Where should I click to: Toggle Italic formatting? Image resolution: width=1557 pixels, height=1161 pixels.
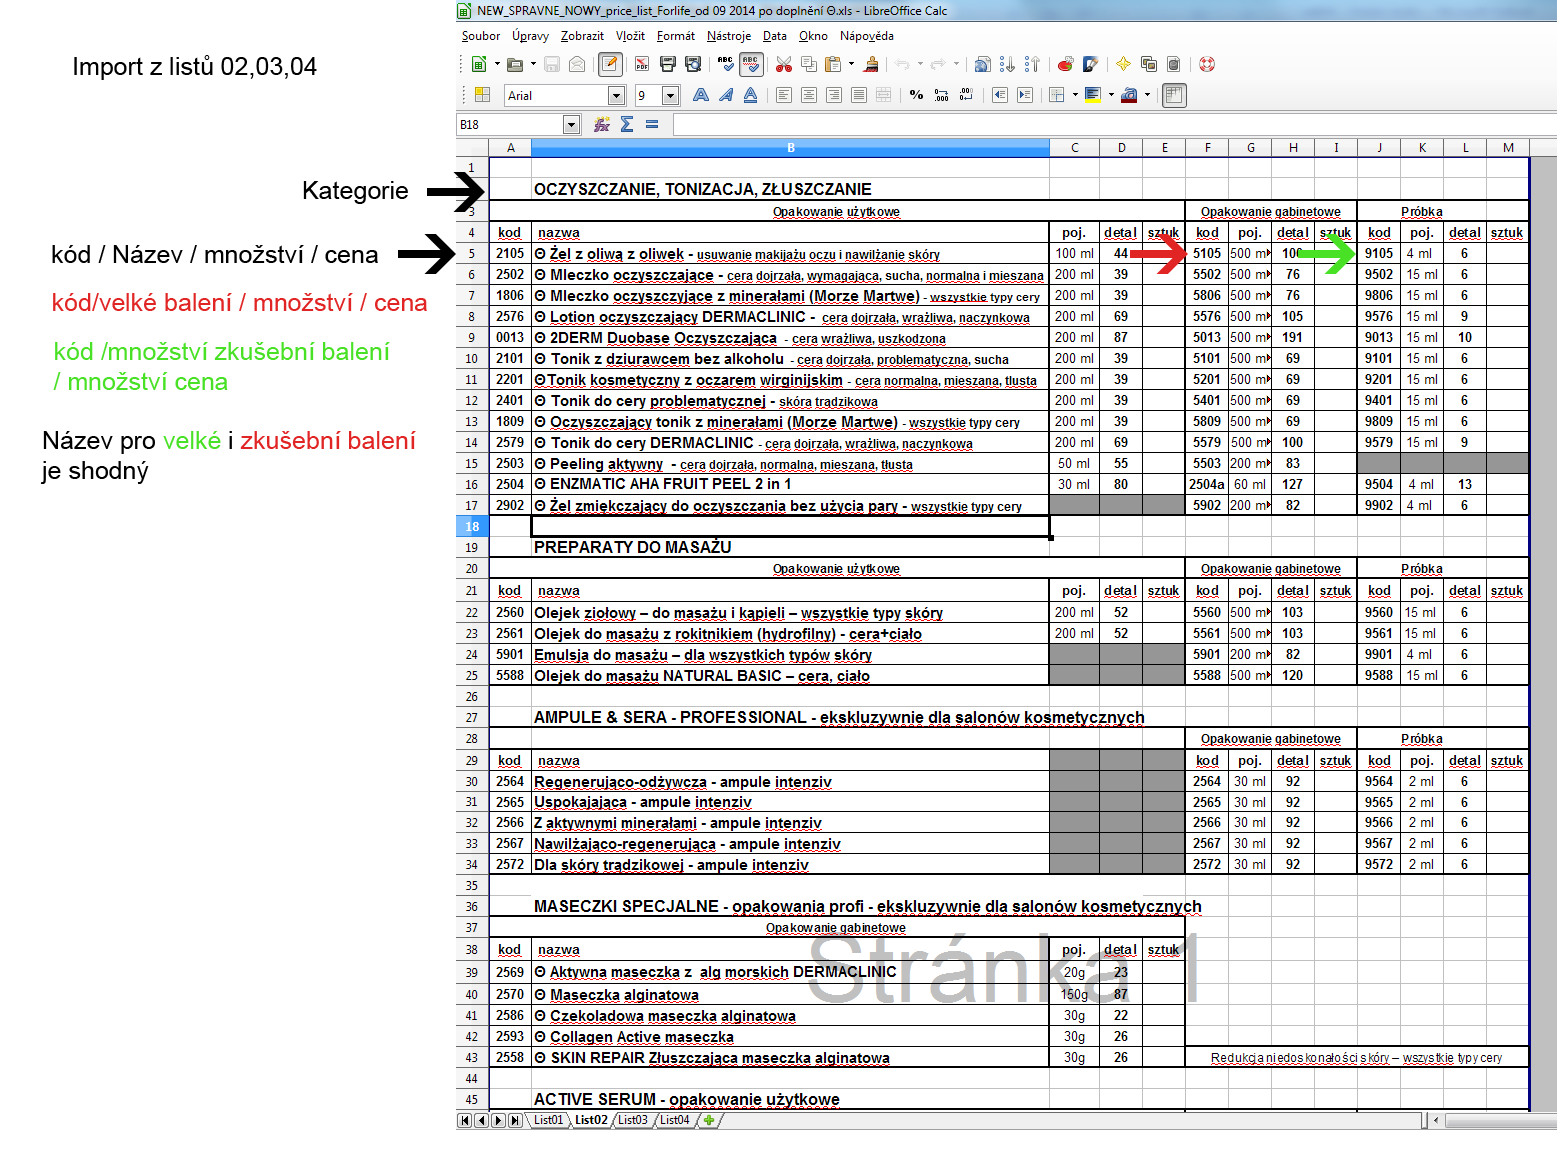[726, 95]
